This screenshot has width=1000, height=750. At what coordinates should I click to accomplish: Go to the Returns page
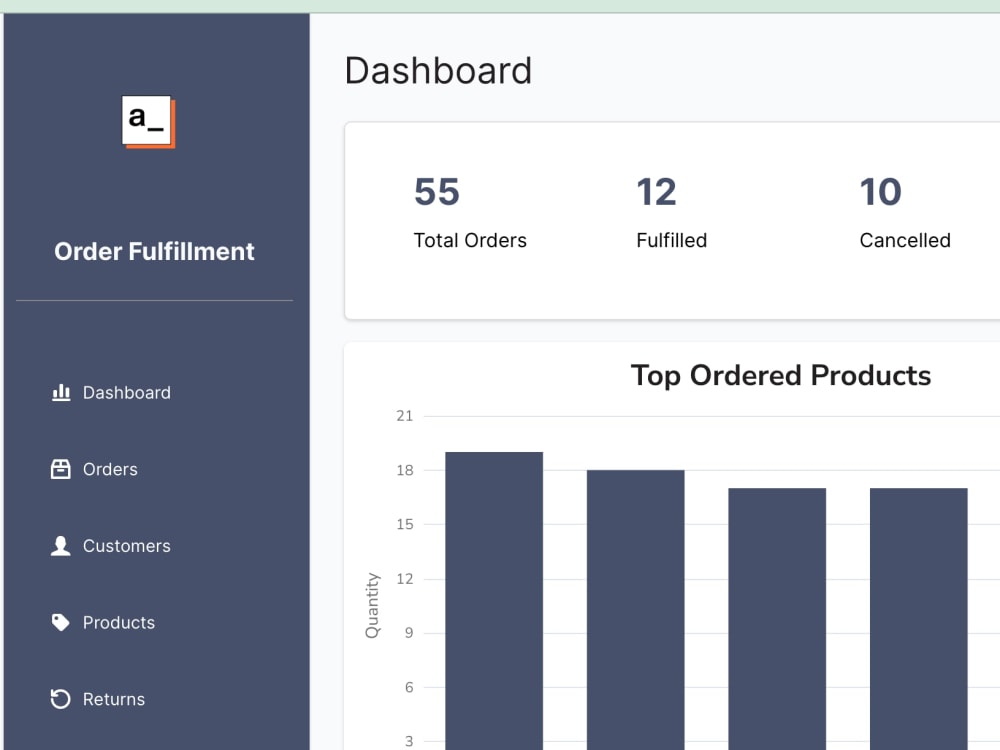[x=114, y=699]
